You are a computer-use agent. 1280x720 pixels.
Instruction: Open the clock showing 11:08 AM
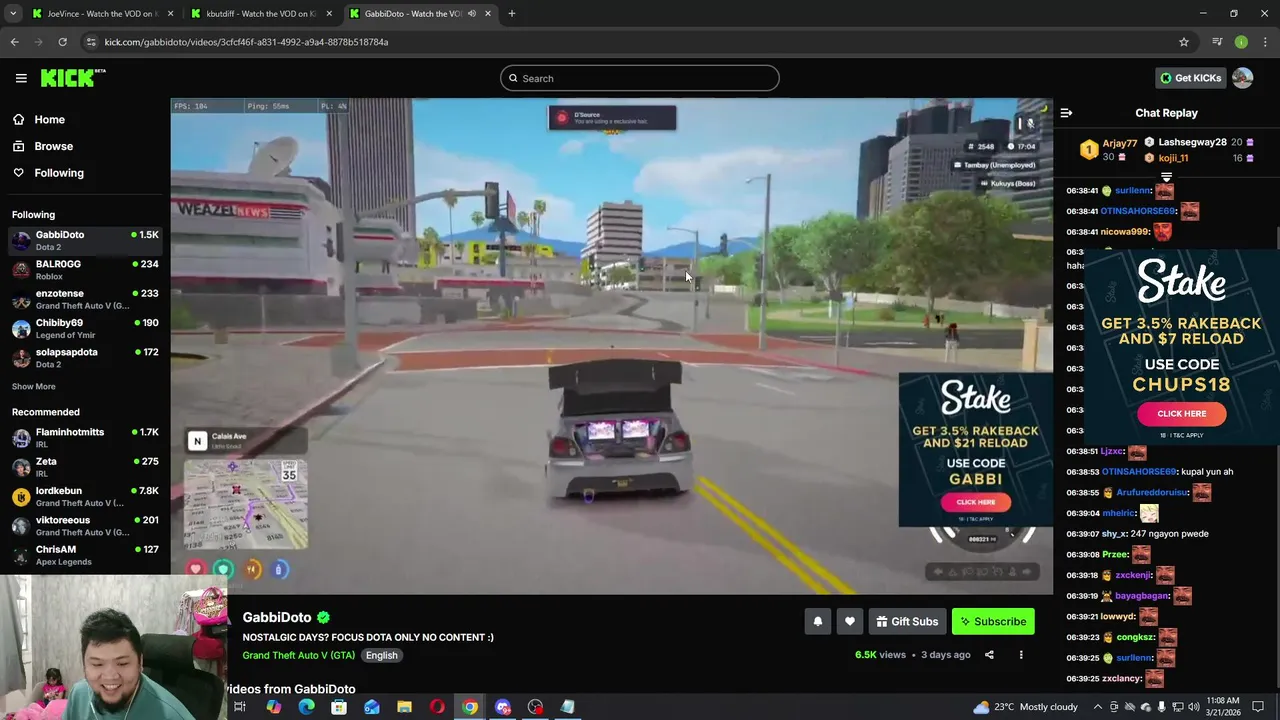coord(1223,706)
